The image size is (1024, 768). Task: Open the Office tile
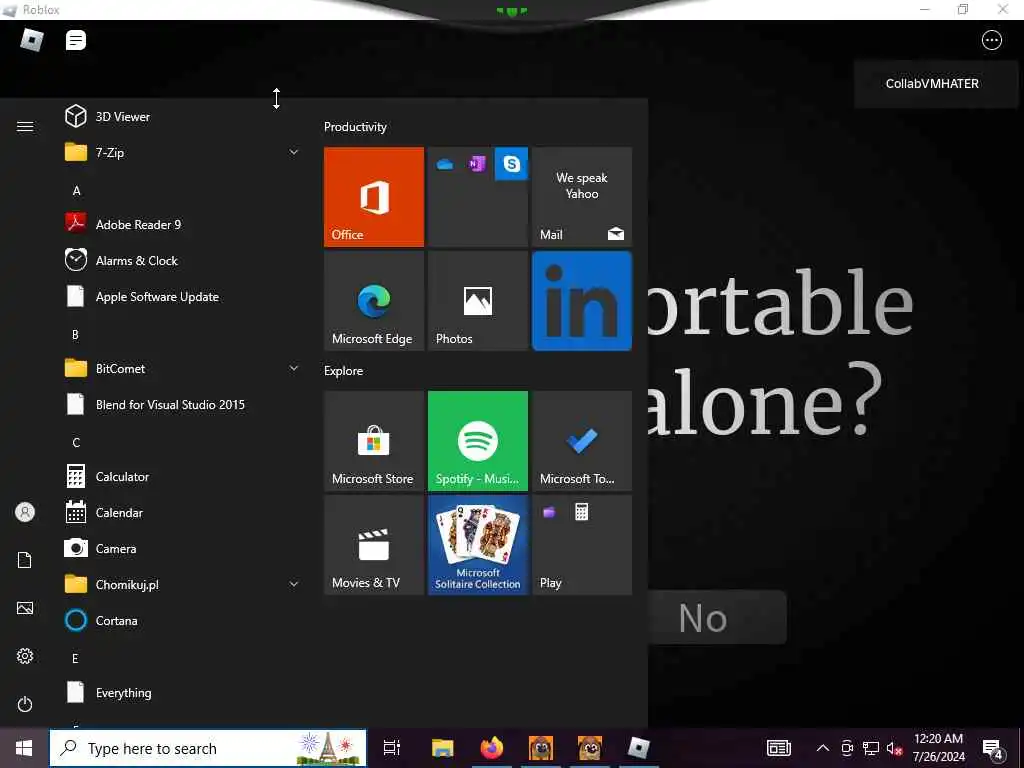tap(374, 197)
